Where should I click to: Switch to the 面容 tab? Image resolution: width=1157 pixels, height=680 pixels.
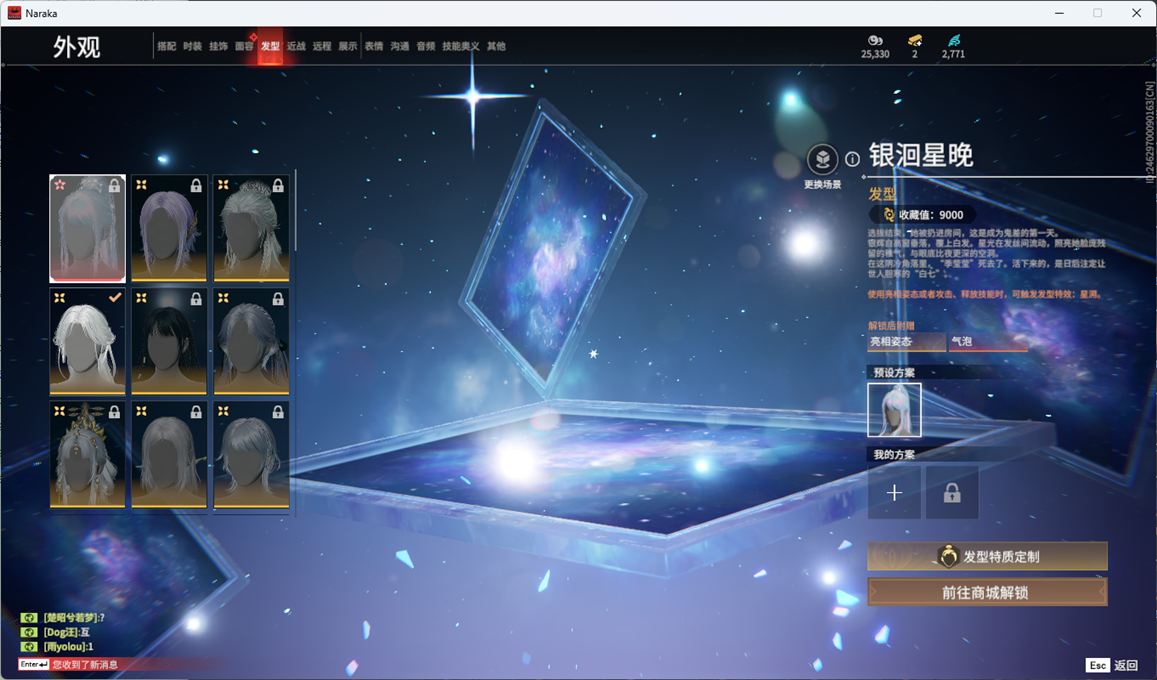click(x=244, y=46)
